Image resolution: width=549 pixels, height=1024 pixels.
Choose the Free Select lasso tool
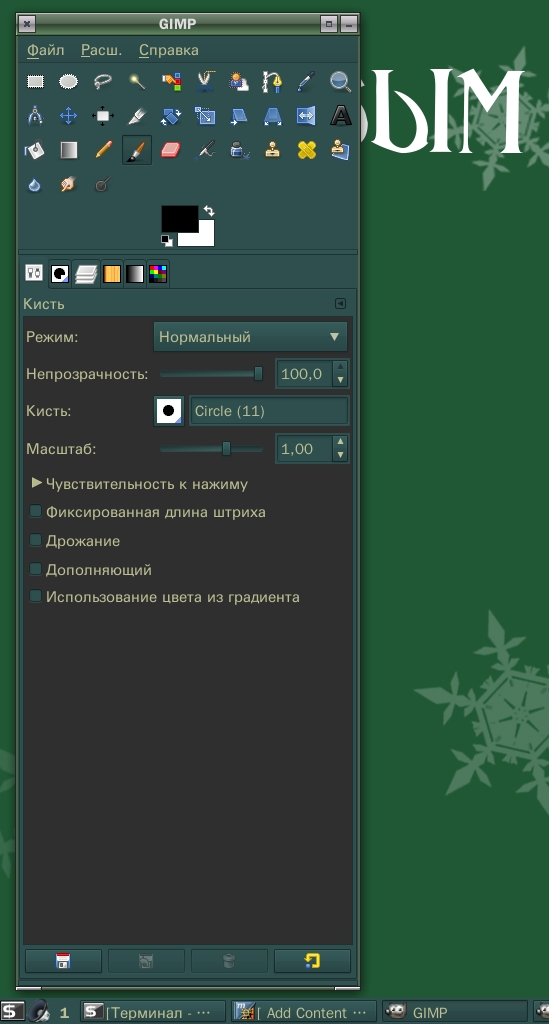coord(102,82)
